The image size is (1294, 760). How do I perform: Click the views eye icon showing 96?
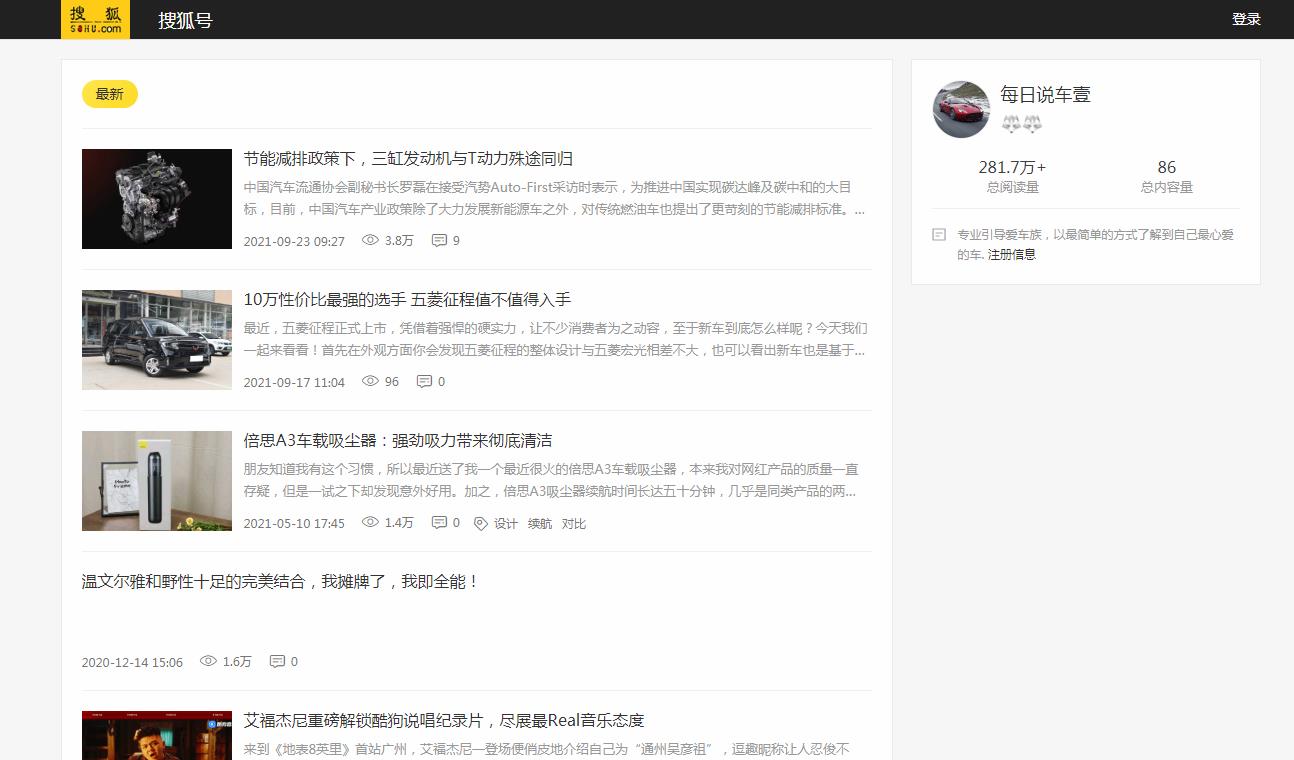[370, 381]
